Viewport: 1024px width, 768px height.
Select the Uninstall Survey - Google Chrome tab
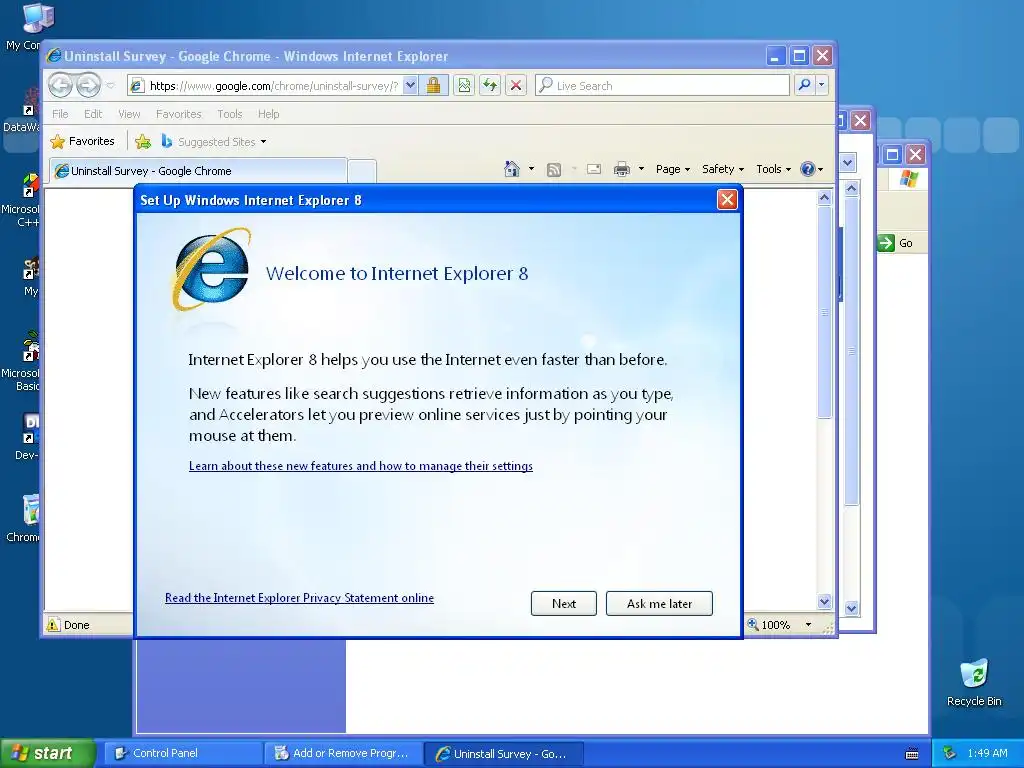pos(198,171)
